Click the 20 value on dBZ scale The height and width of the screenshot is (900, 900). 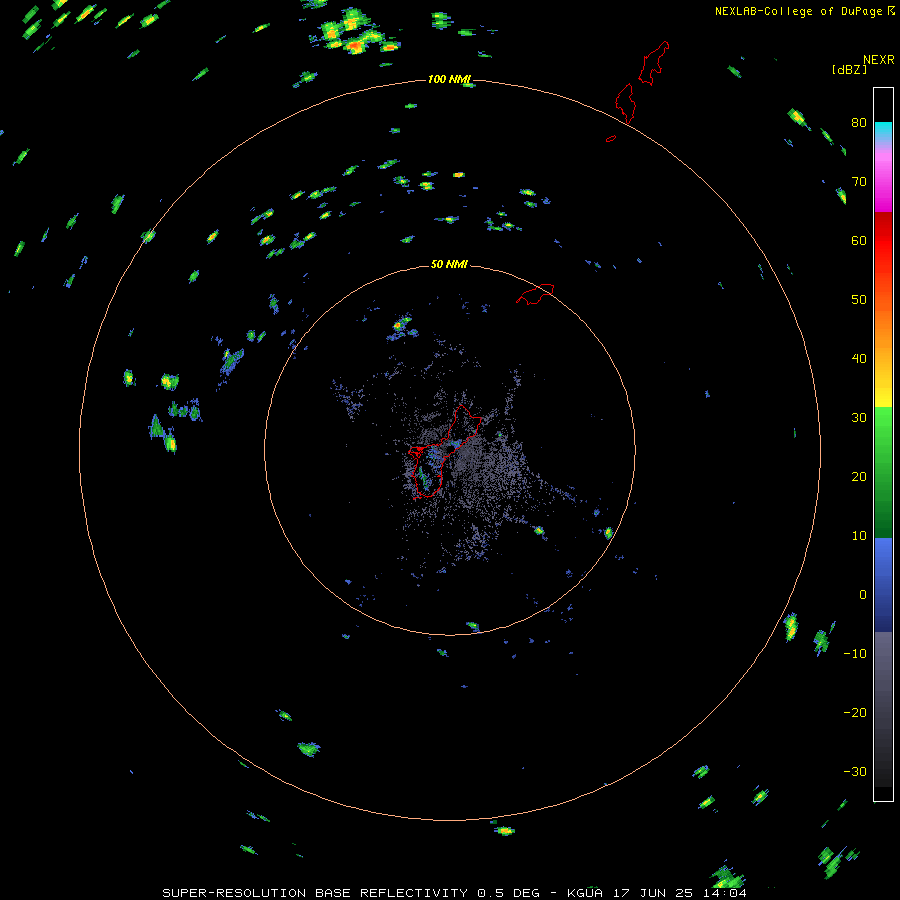click(859, 476)
